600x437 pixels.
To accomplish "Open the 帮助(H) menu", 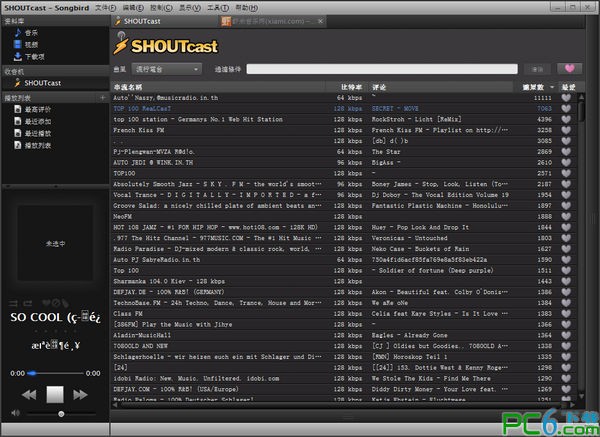I will [246, 8].
